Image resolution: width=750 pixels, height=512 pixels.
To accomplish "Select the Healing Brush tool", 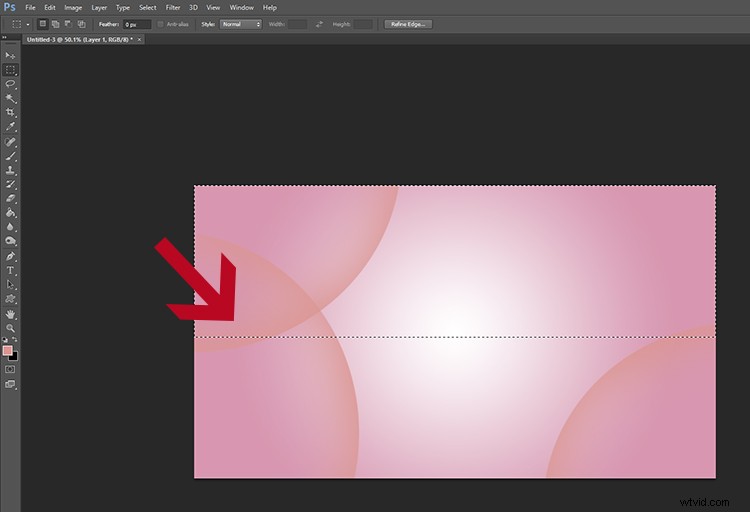I will point(10,142).
